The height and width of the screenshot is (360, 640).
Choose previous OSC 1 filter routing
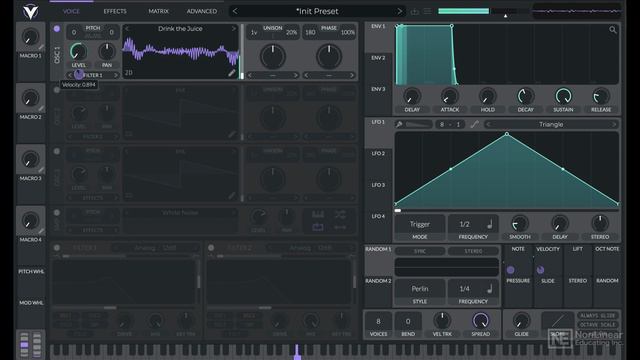[70, 75]
